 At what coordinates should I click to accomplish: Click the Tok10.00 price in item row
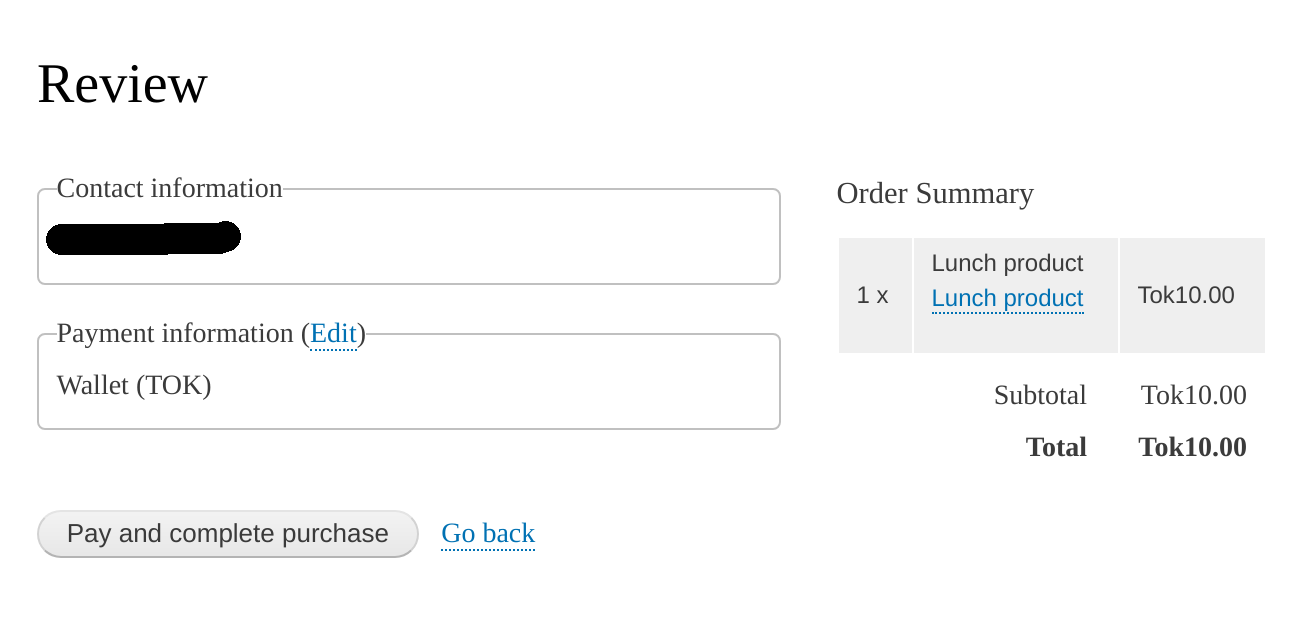point(1186,296)
